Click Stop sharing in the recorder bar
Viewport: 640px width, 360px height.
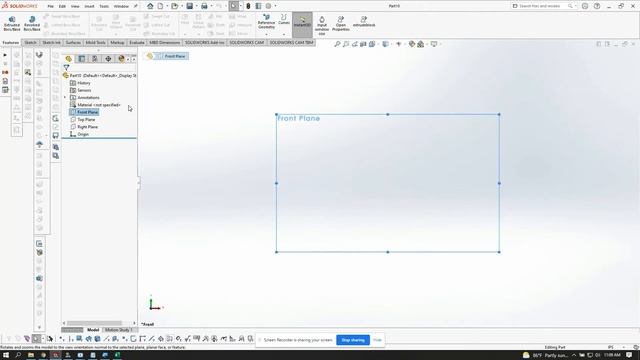(x=353, y=340)
